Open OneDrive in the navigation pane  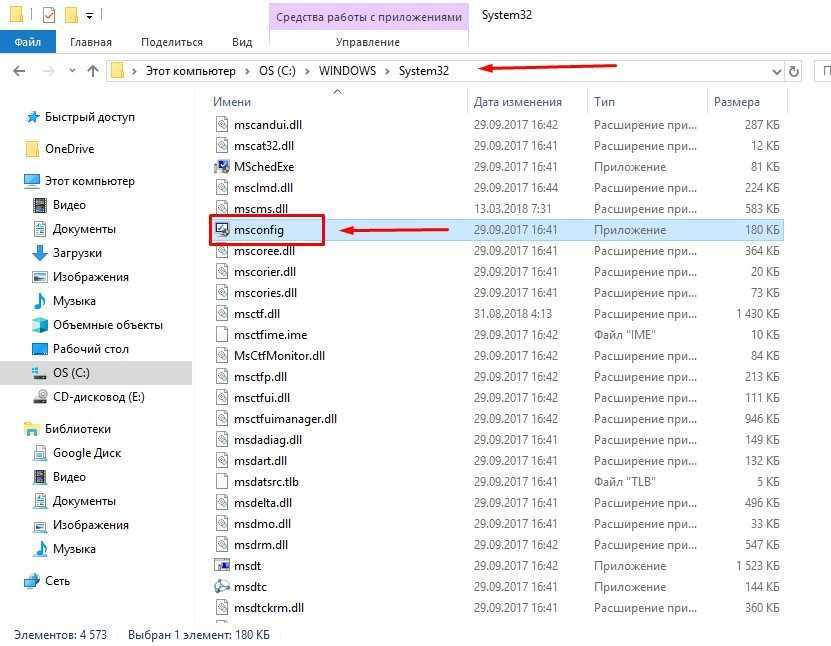click(x=69, y=149)
